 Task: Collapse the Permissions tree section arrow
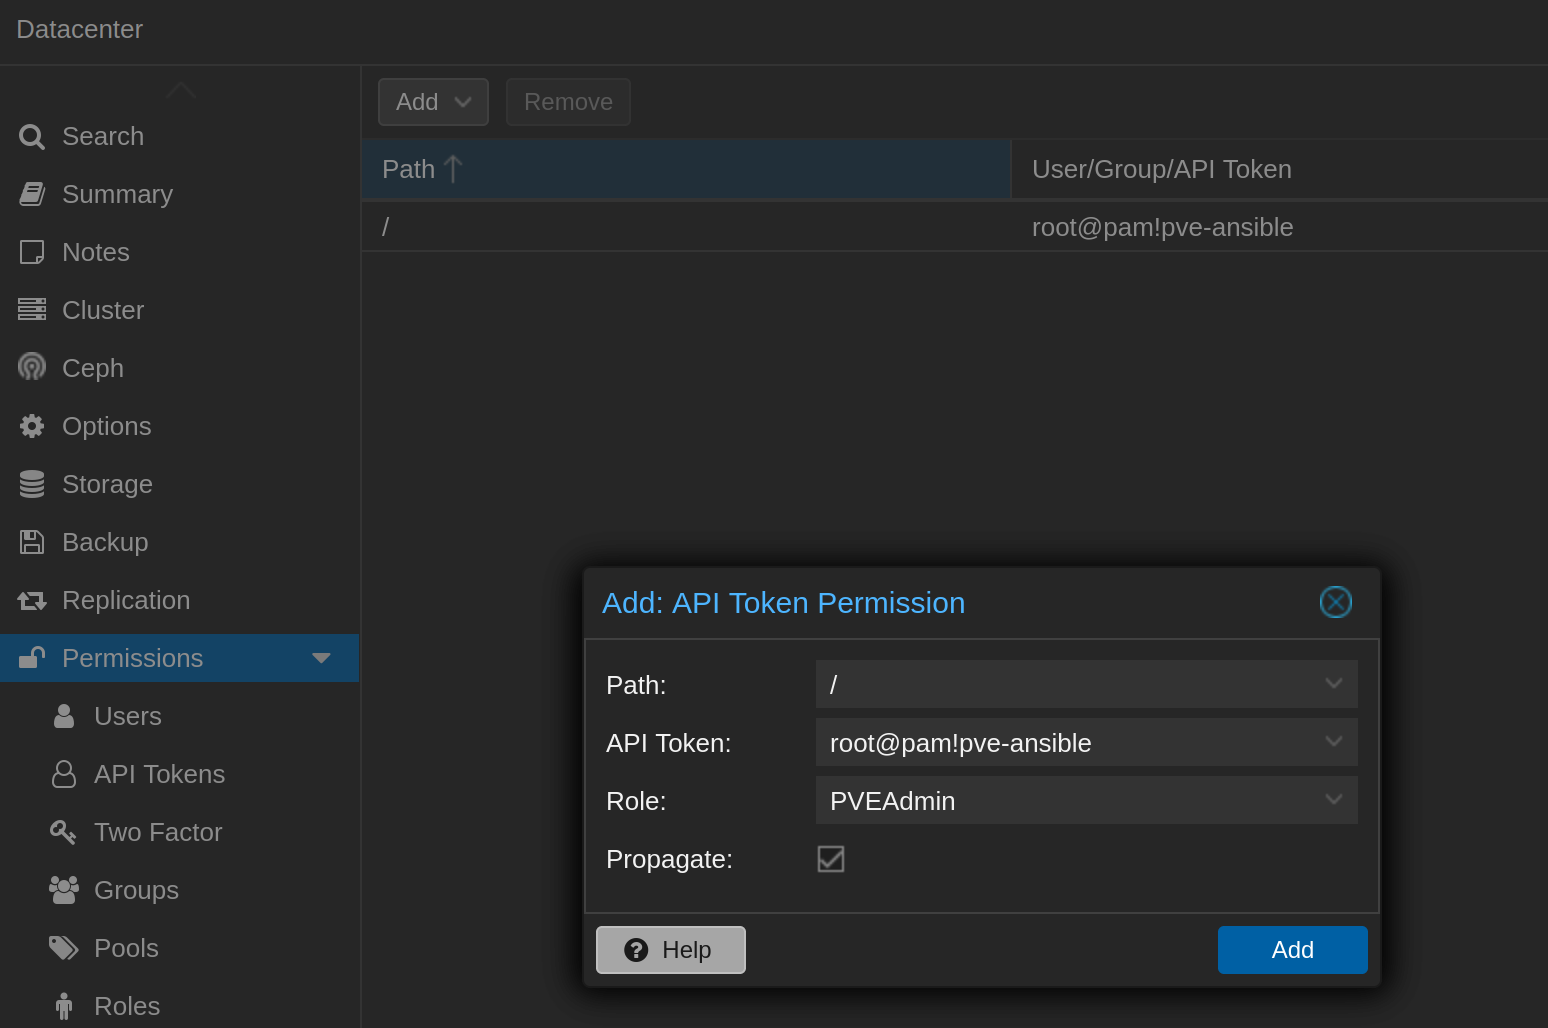[x=321, y=658]
